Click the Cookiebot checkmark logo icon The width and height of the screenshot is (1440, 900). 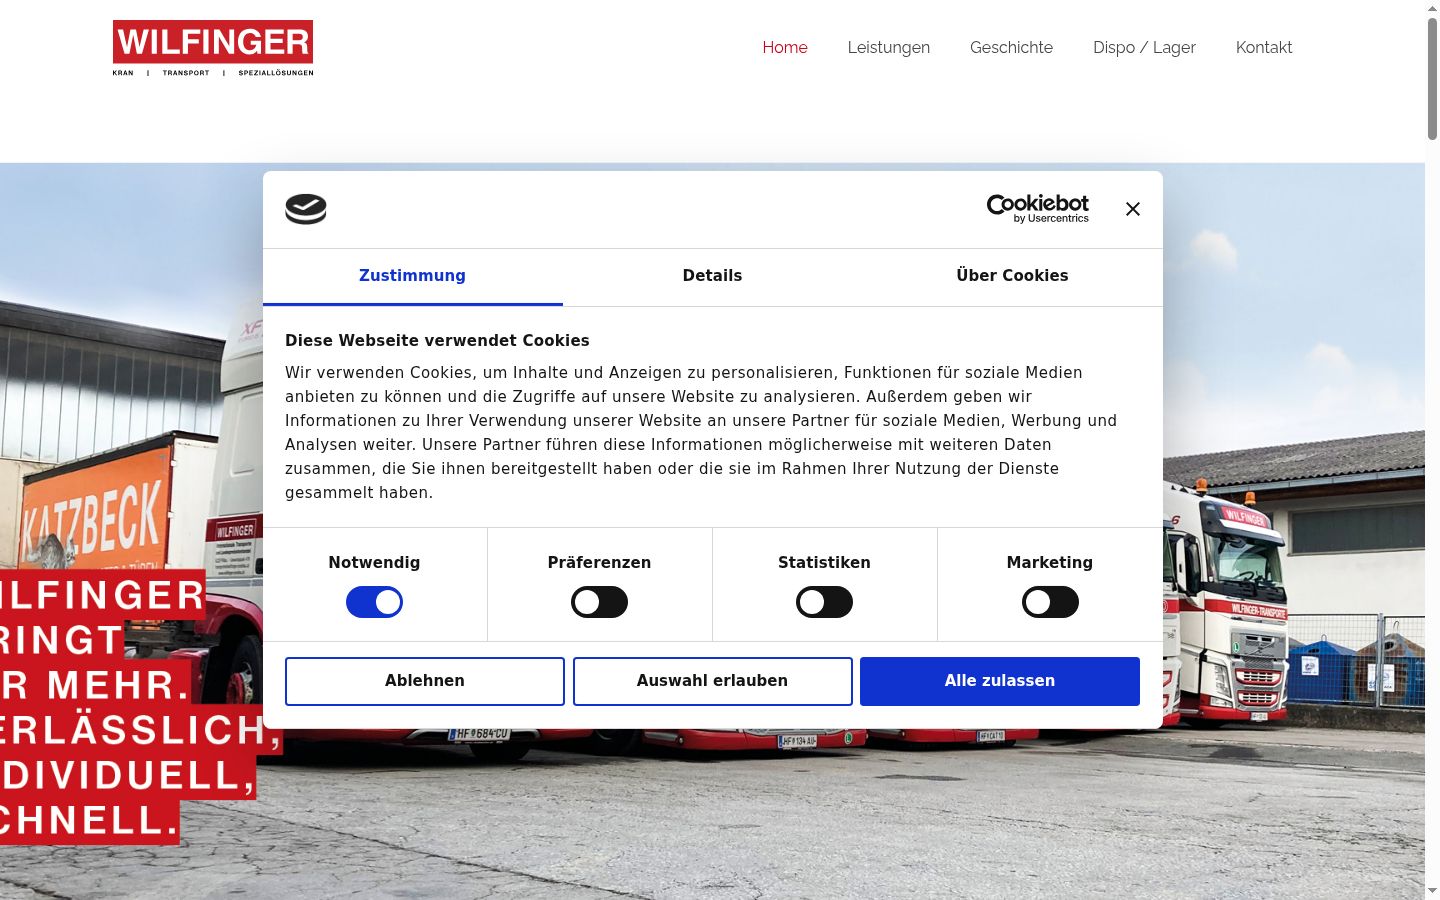point(306,209)
